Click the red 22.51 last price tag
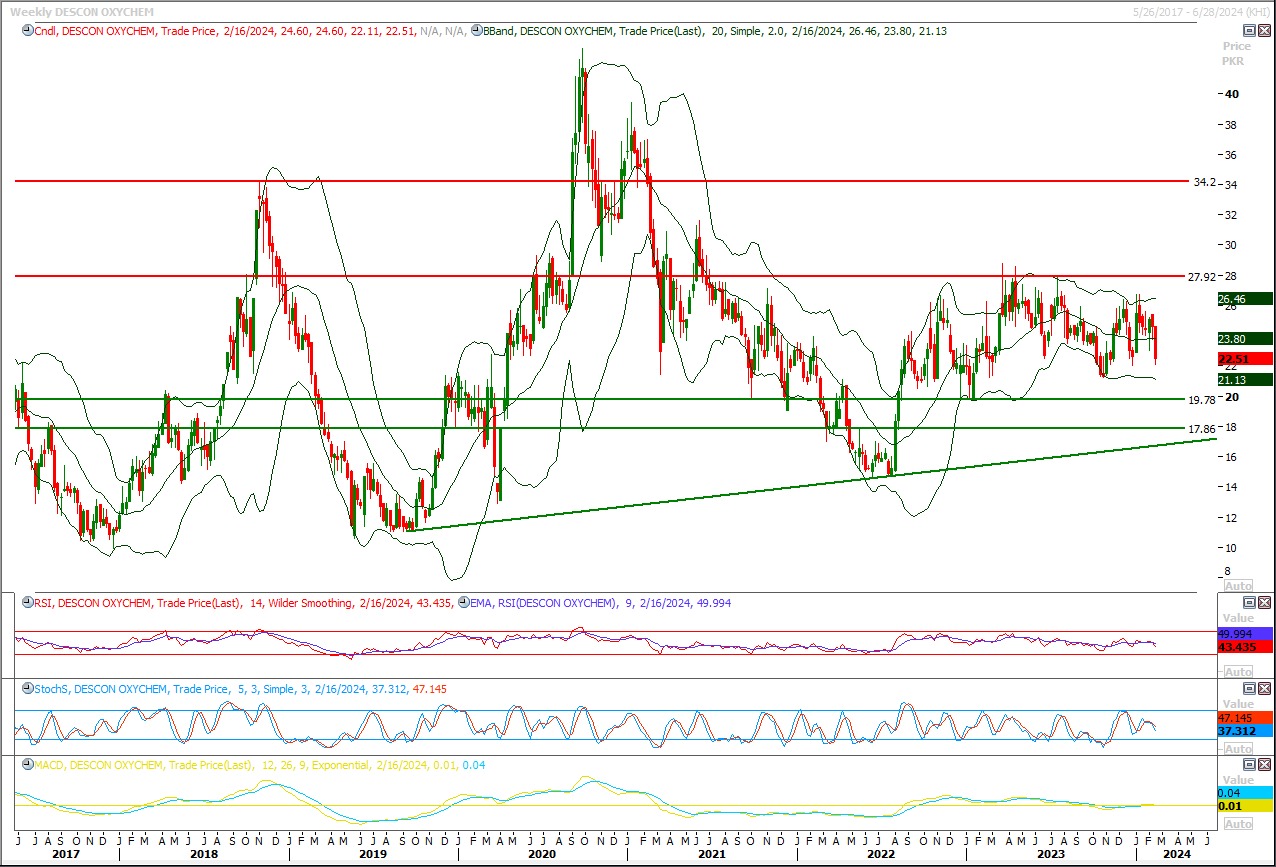This screenshot has width=1276, height=867. tap(1244, 359)
